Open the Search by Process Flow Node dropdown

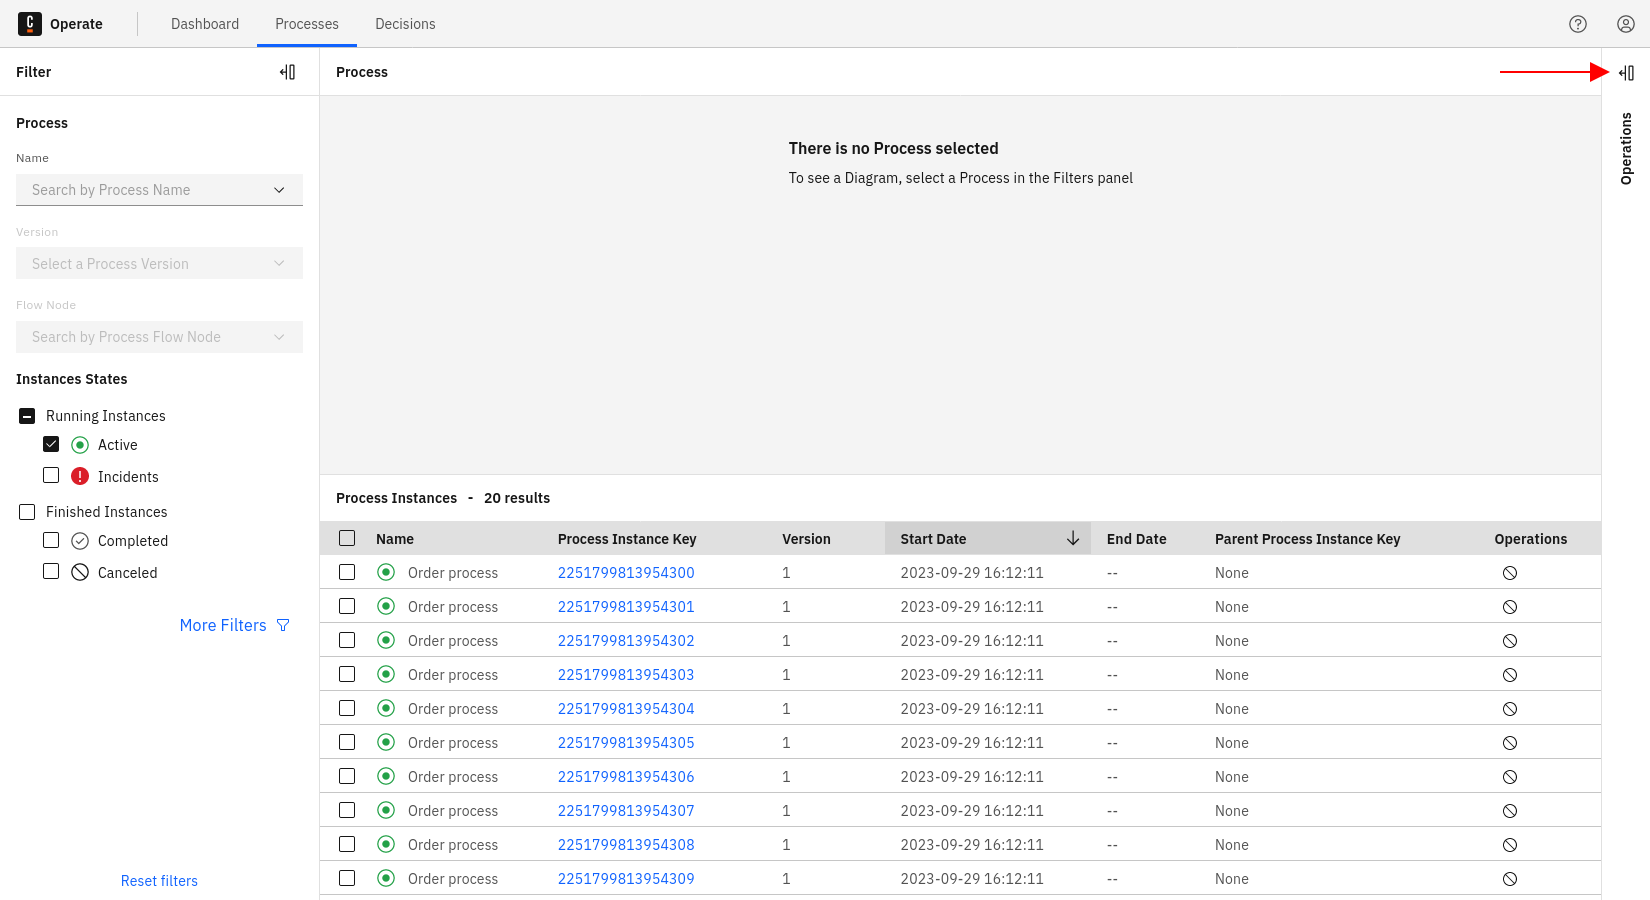(x=159, y=337)
